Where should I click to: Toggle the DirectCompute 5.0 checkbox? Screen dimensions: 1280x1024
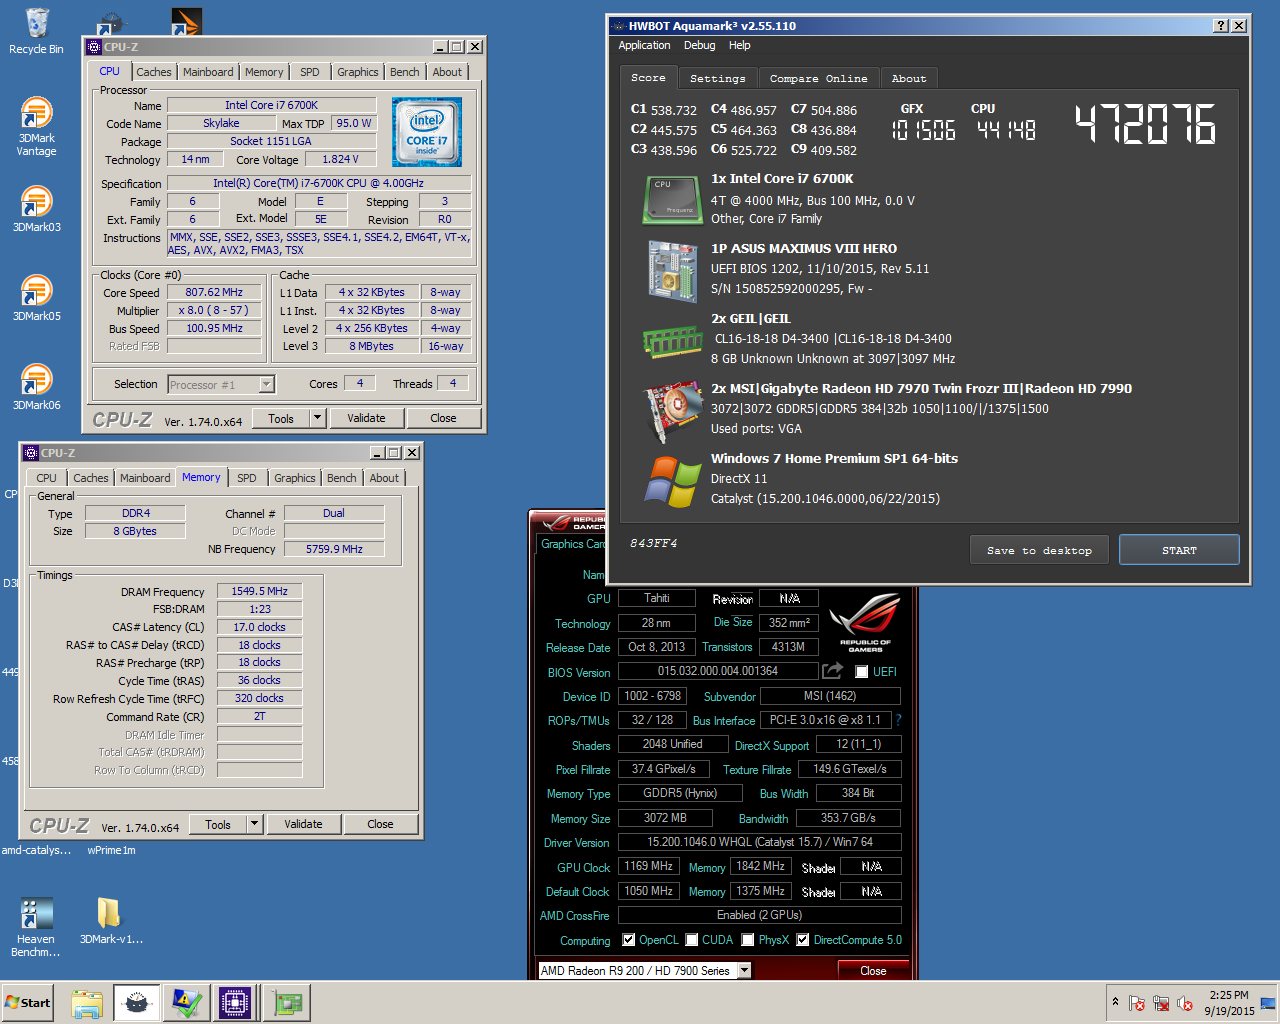click(x=802, y=940)
